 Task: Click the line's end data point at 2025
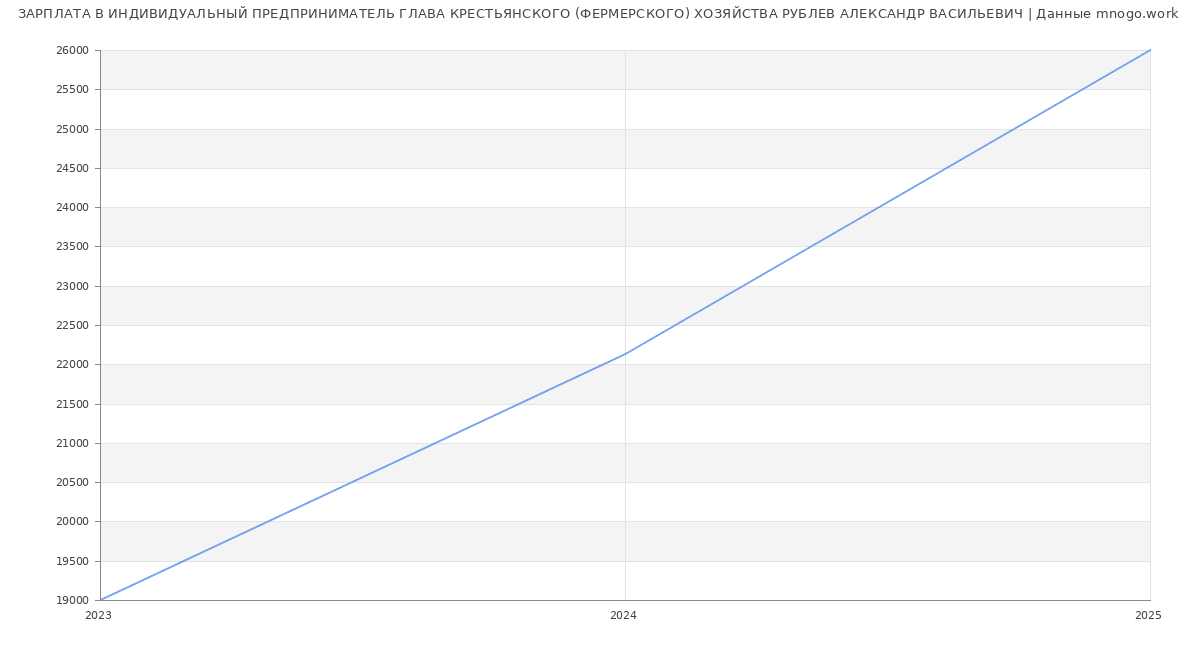1150,50
